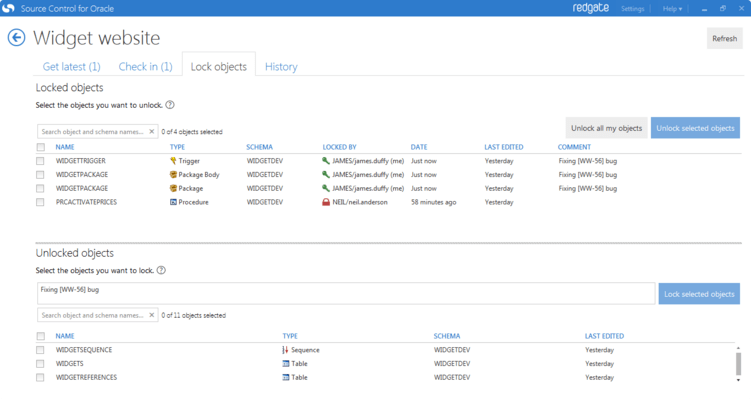This screenshot has height=400, width=751.
Task: Sort locked objects by LOCKED BY column
Action: click(x=339, y=147)
